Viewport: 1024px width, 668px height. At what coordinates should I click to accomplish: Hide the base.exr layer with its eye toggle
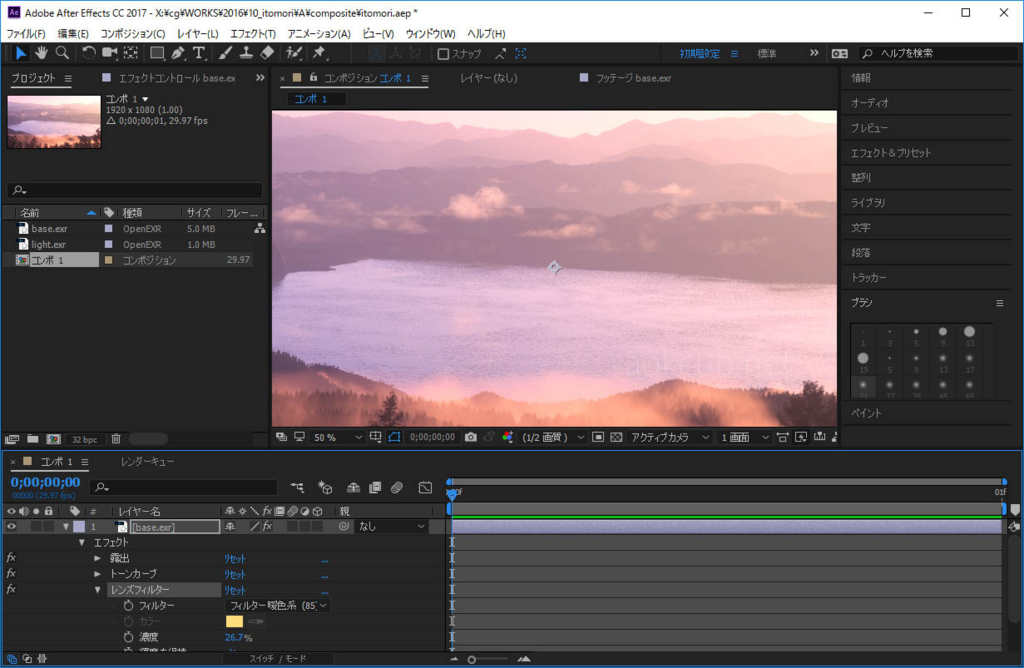point(11,526)
